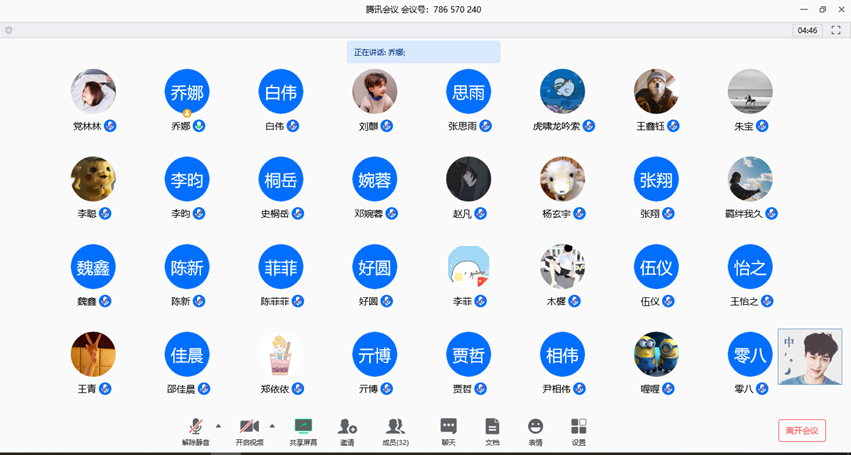Click the floating self-video thumbnail
The height and width of the screenshot is (455, 851).
click(810, 357)
